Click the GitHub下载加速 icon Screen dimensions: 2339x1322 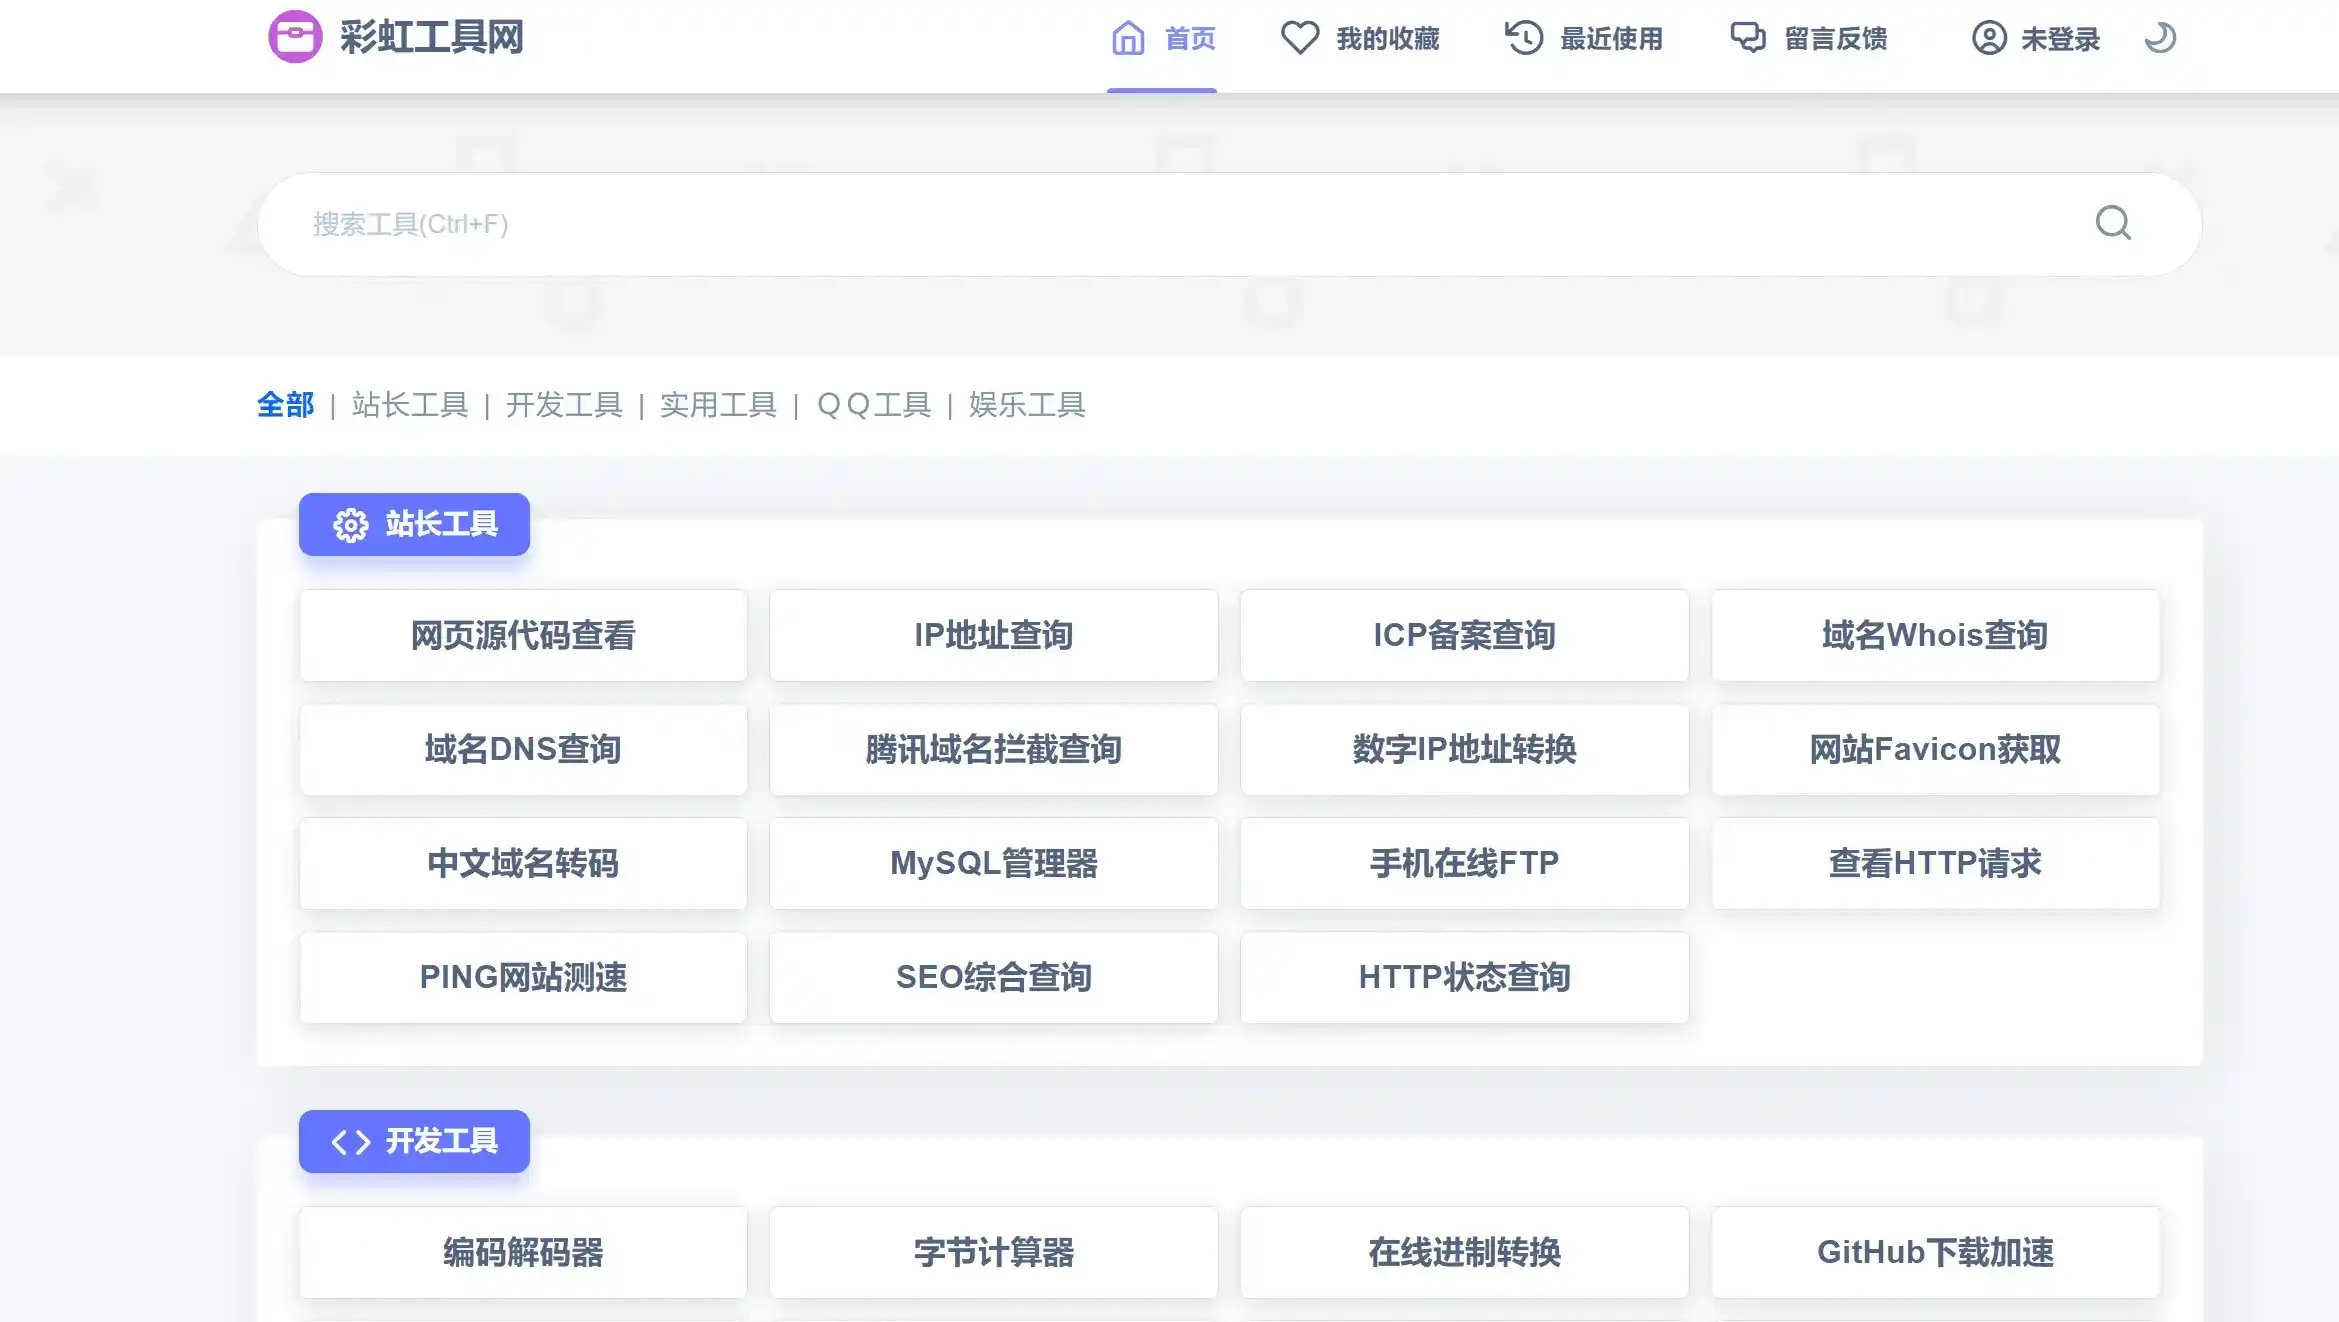click(1933, 1251)
